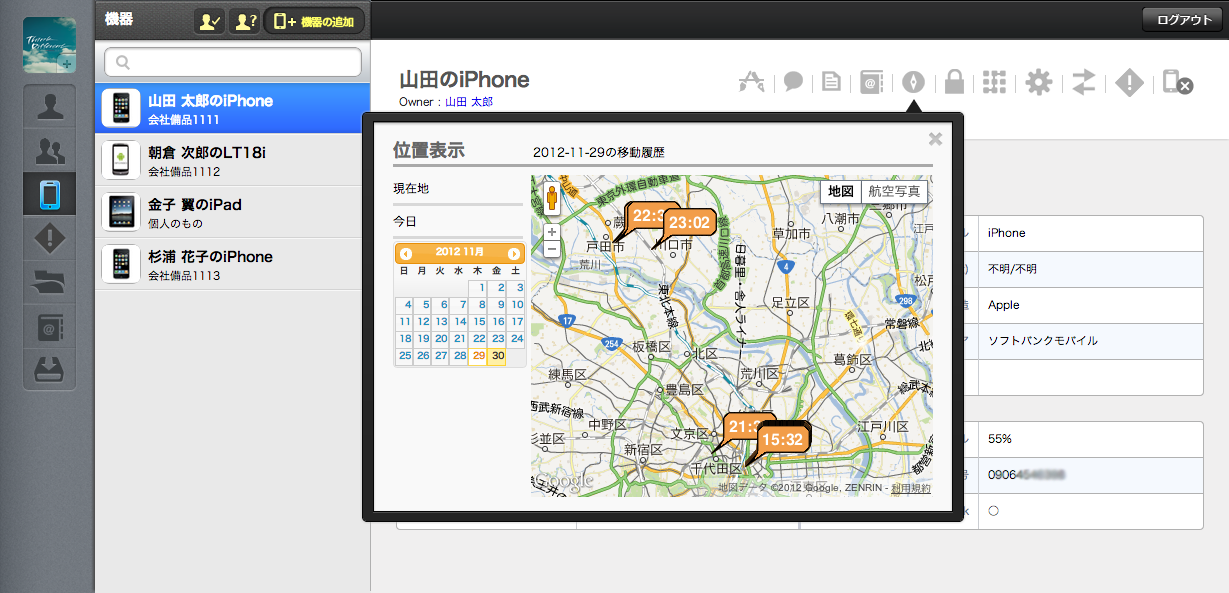This screenshot has width=1229, height=593.
Task: Switch map to 航空写真 view
Action: click(894, 192)
